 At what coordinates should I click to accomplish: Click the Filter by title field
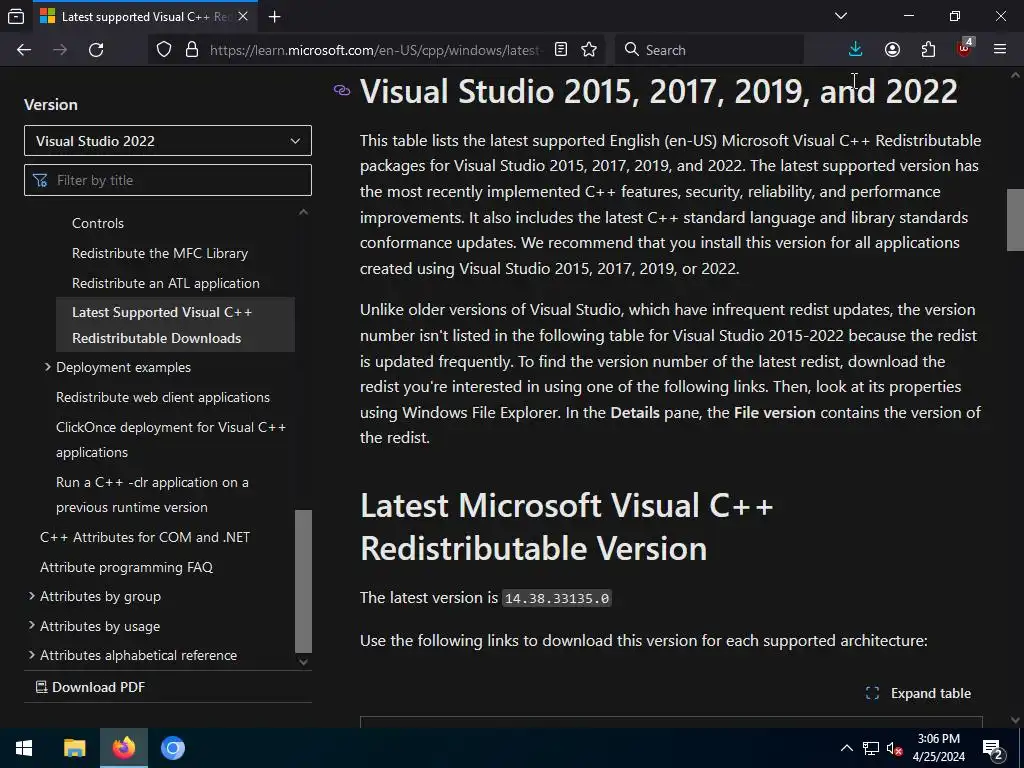(x=168, y=180)
